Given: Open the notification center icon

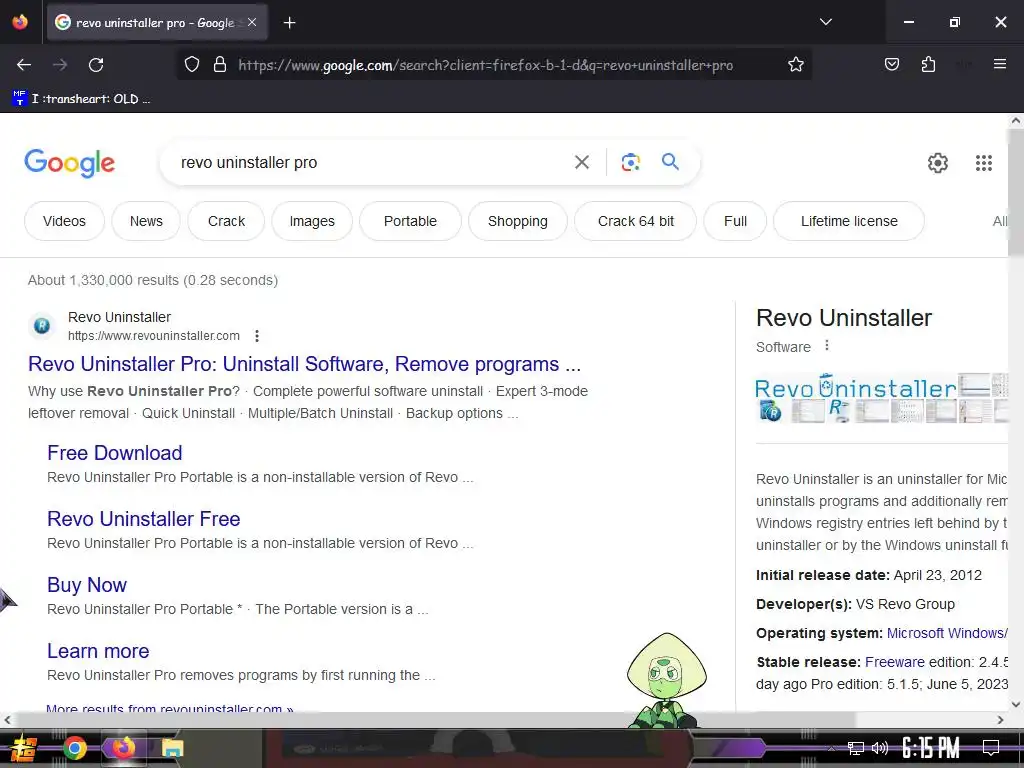Looking at the screenshot, I should [991, 748].
